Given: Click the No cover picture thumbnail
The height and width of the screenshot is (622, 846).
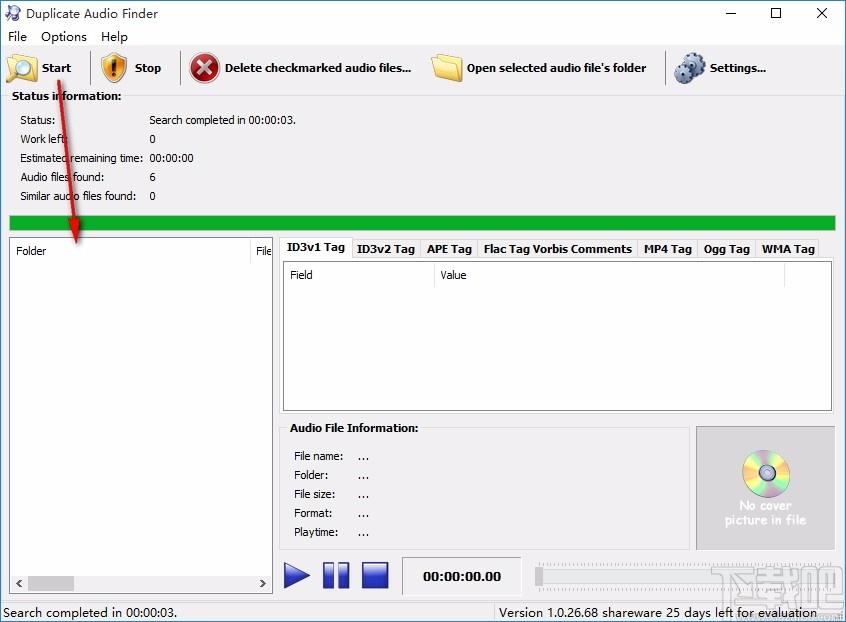Looking at the screenshot, I should (x=765, y=488).
